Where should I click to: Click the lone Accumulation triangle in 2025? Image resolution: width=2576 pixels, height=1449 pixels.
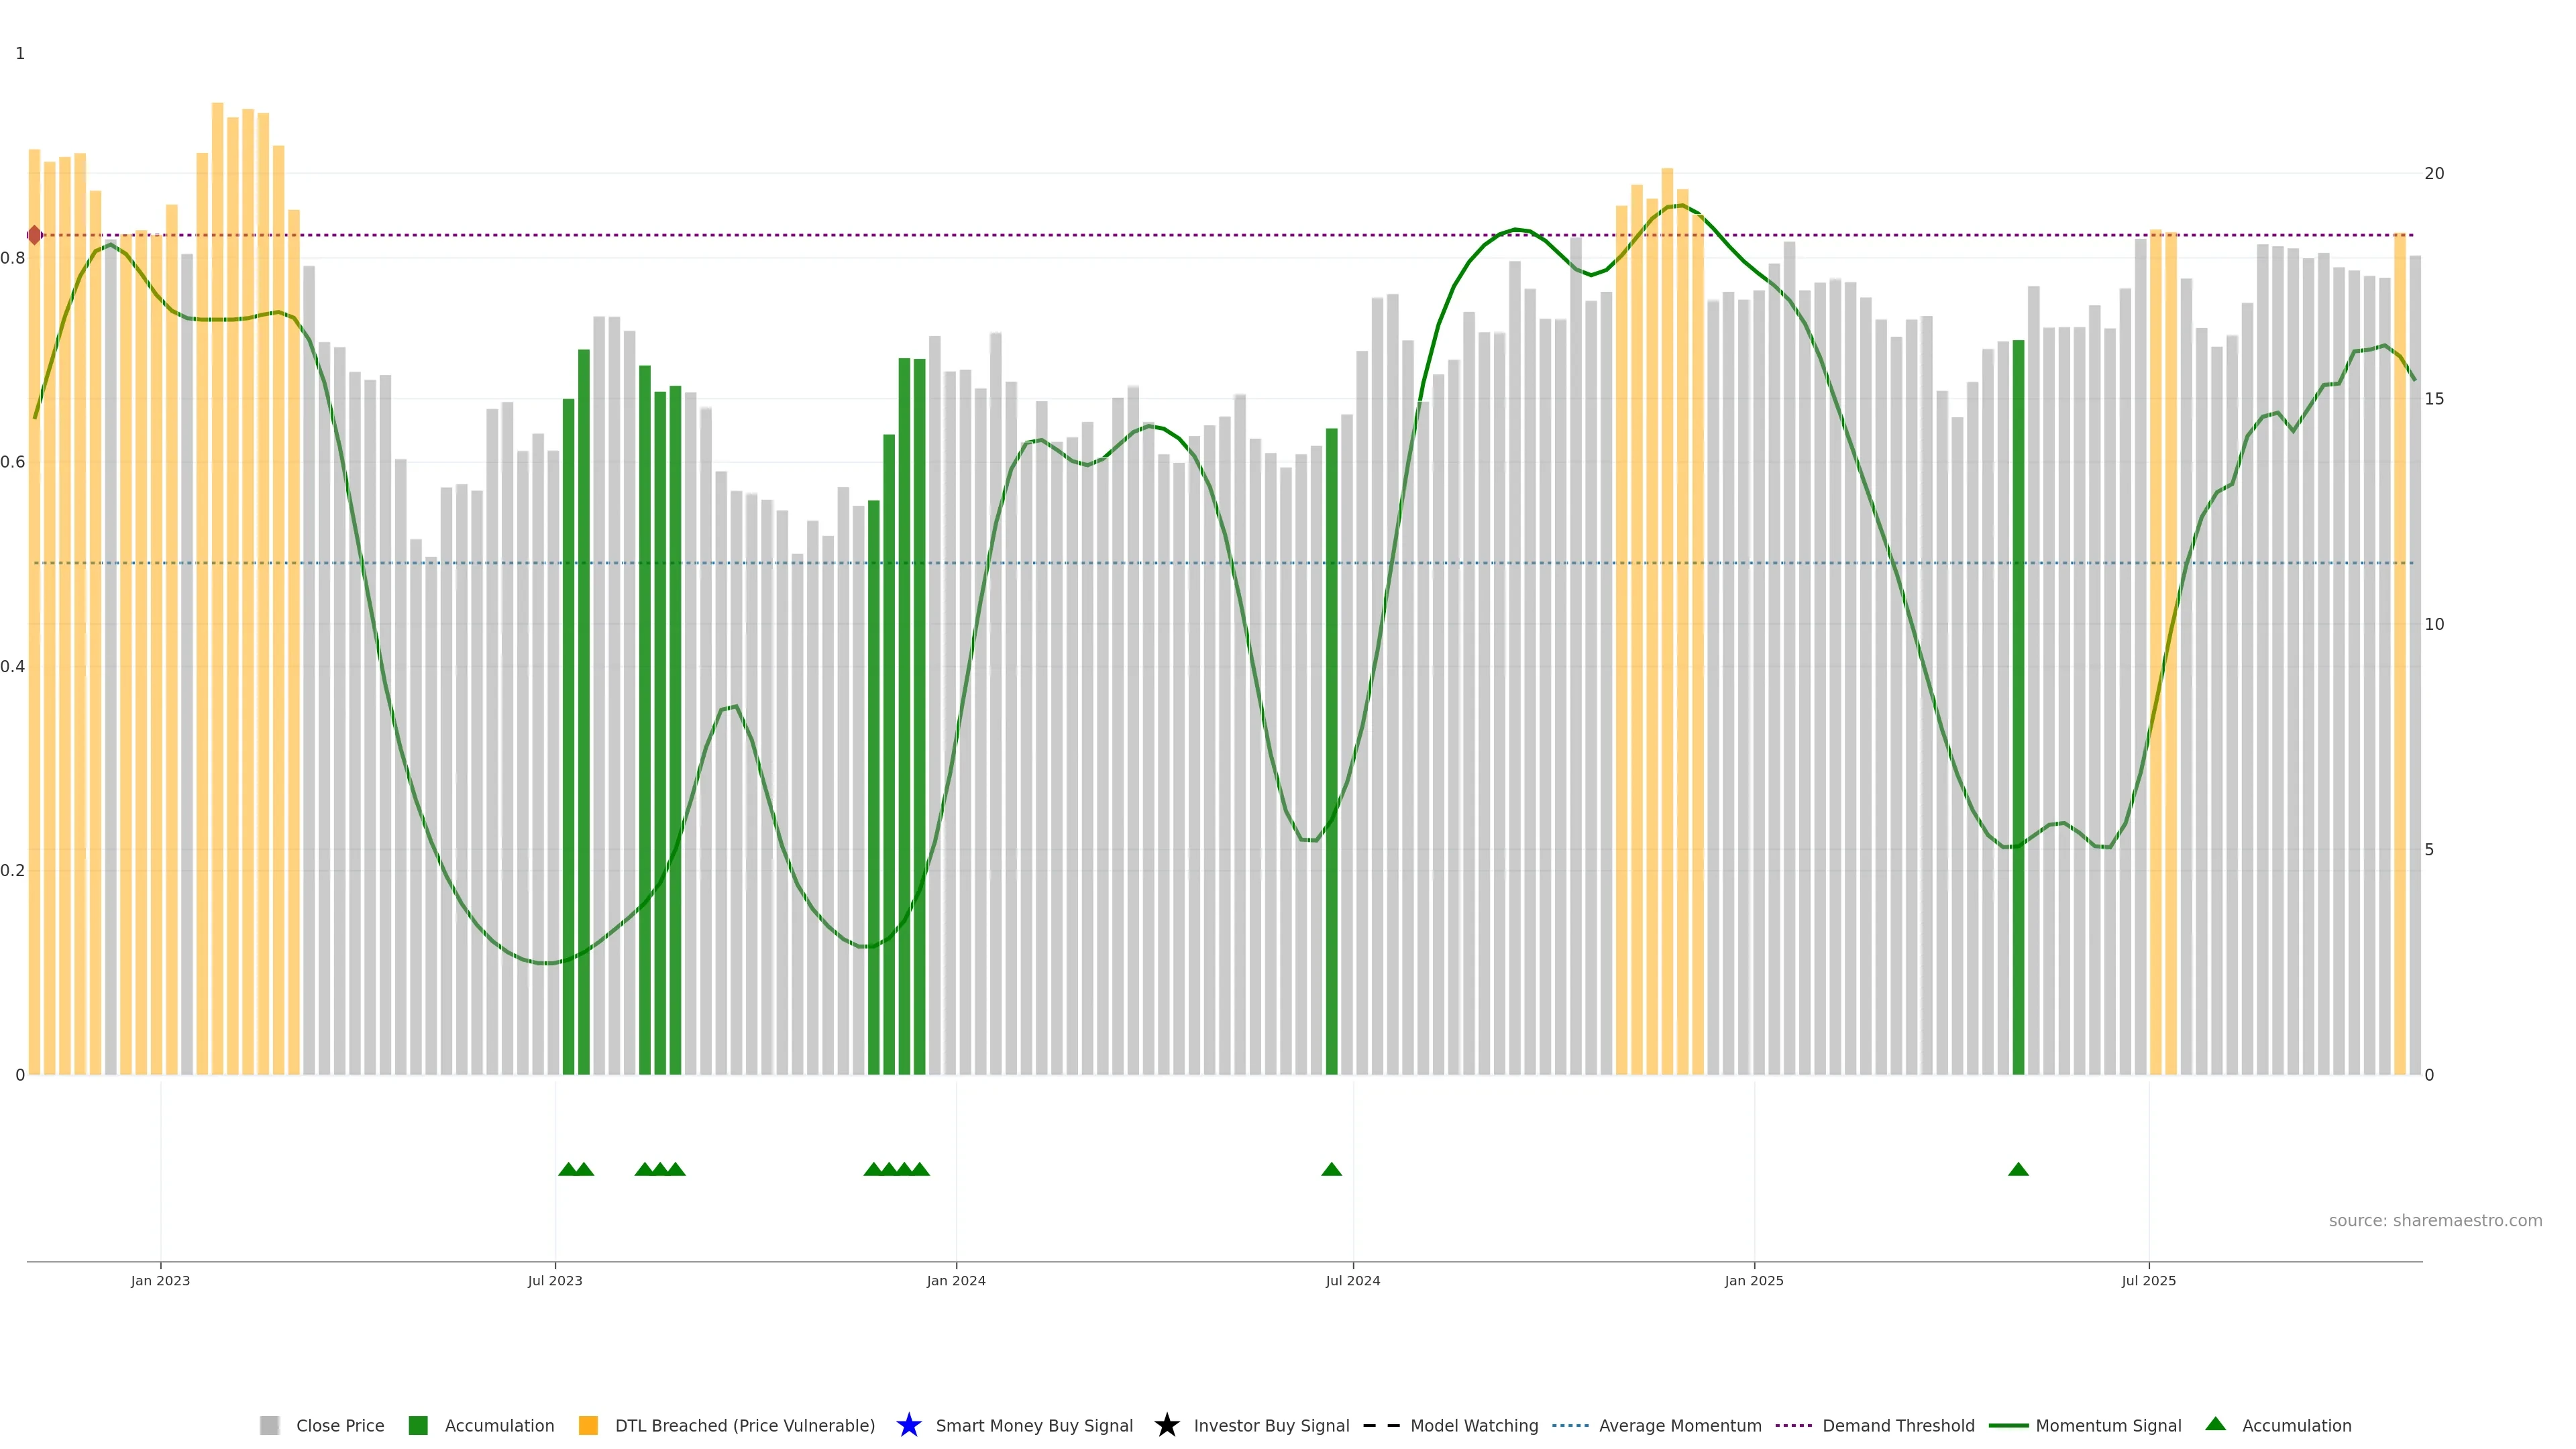point(2018,1169)
